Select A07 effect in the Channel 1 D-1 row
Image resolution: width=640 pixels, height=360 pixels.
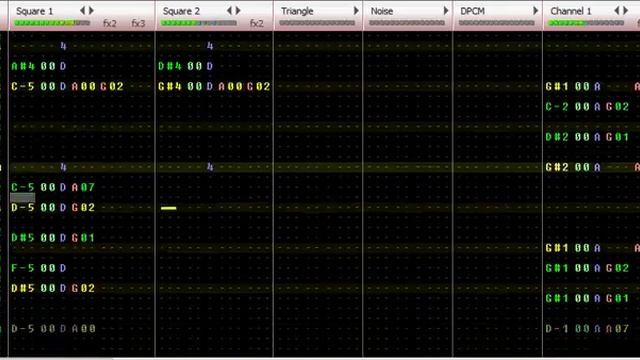coord(617,329)
